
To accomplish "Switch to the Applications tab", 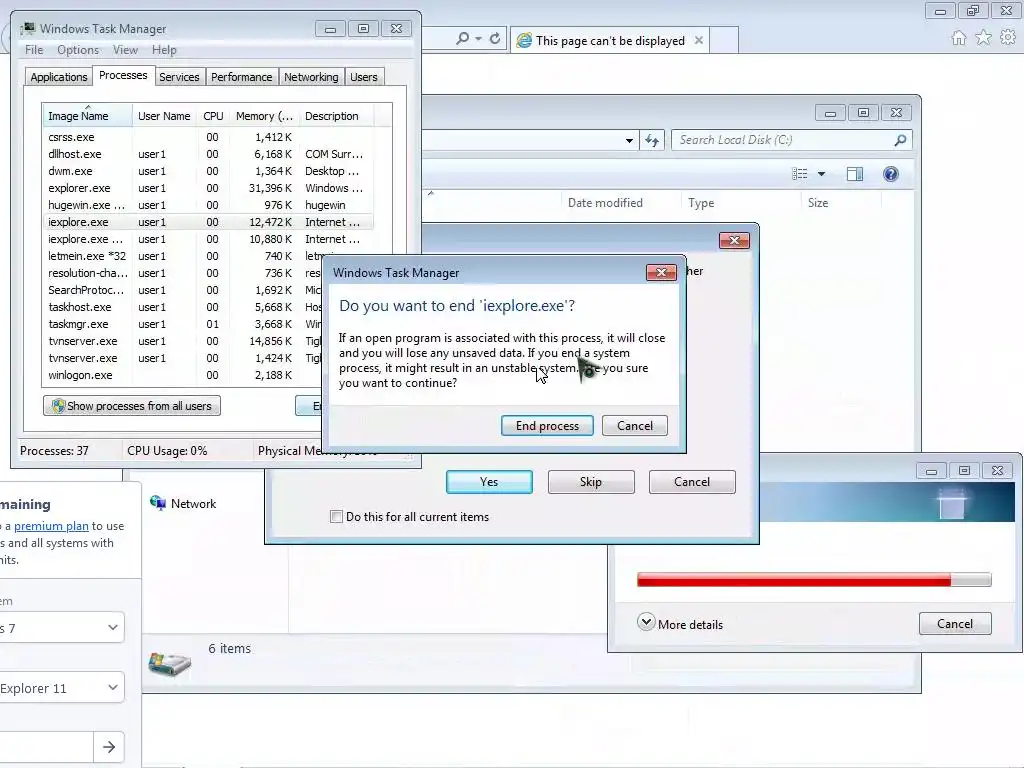I will [59, 77].
